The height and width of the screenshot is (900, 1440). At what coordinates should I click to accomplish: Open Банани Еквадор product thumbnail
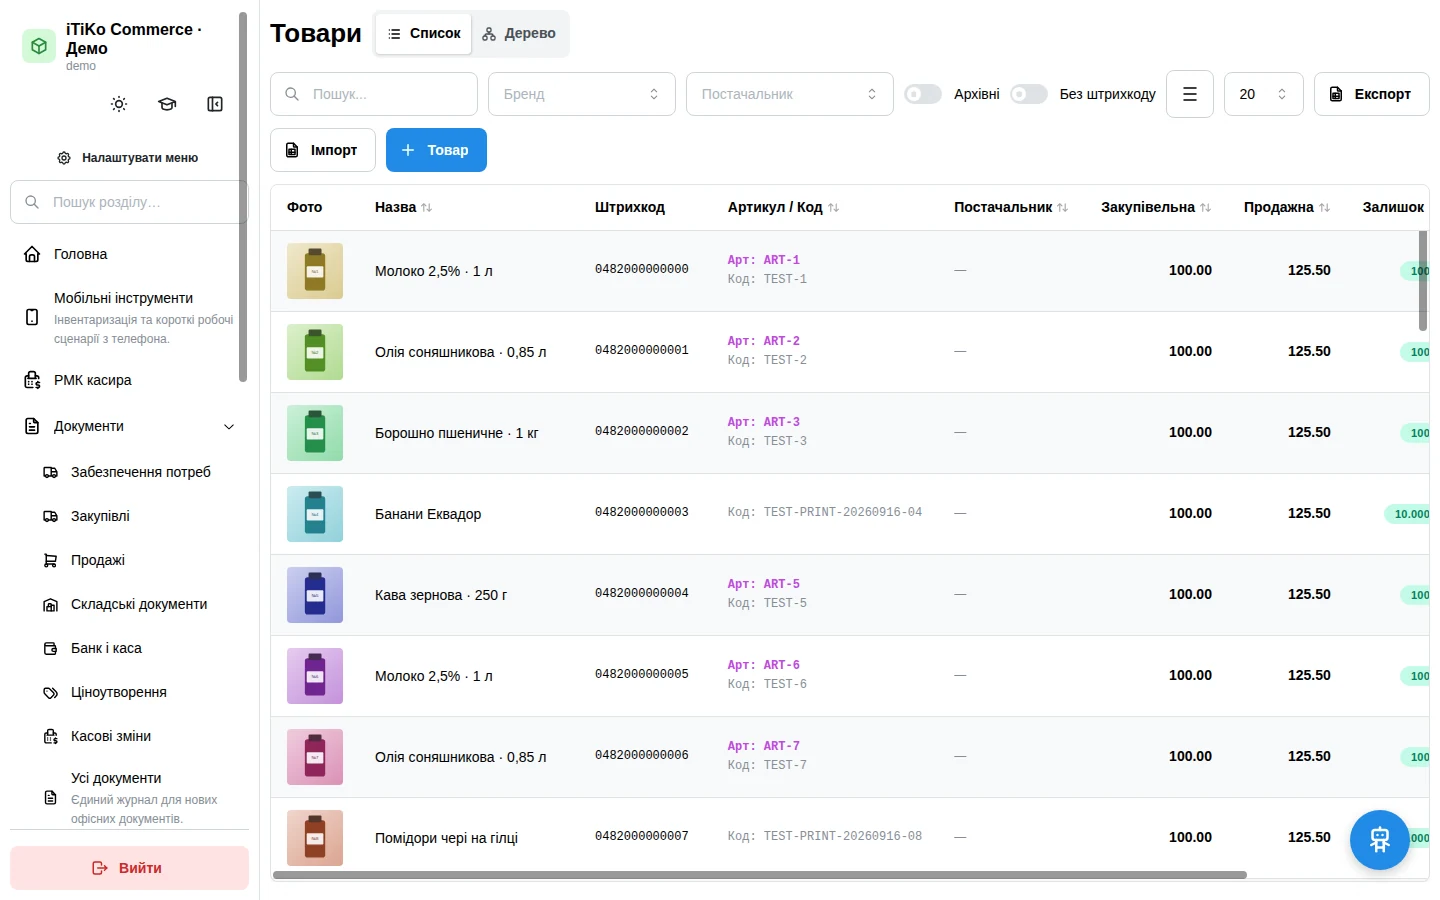coord(315,514)
